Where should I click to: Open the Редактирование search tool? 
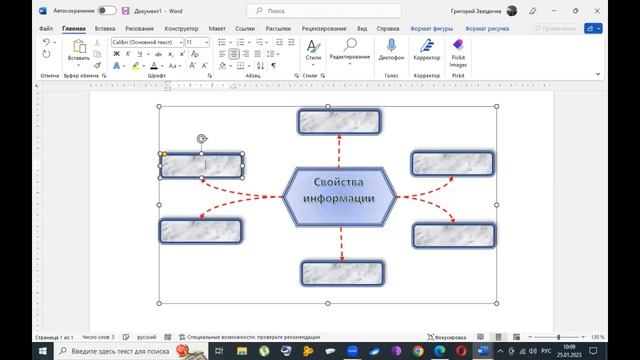pos(350,51)
